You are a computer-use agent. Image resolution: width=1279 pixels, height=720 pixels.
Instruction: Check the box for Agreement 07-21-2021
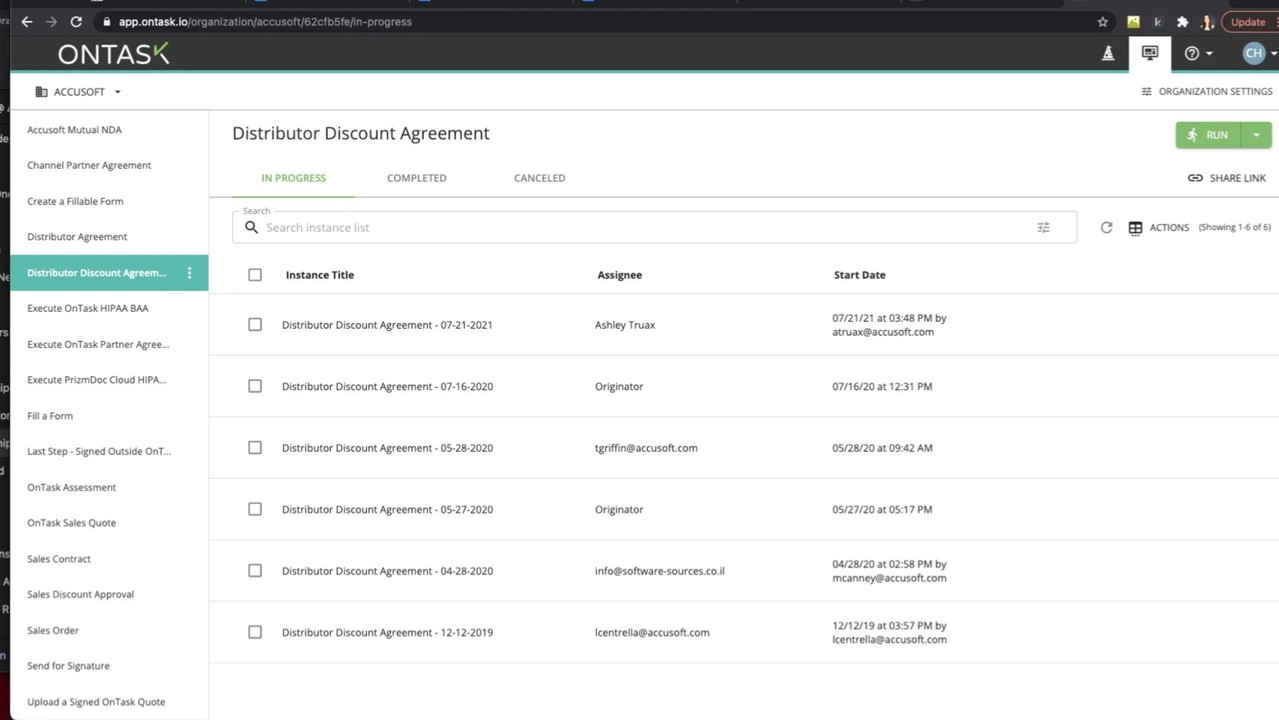[x=255, y=325]
